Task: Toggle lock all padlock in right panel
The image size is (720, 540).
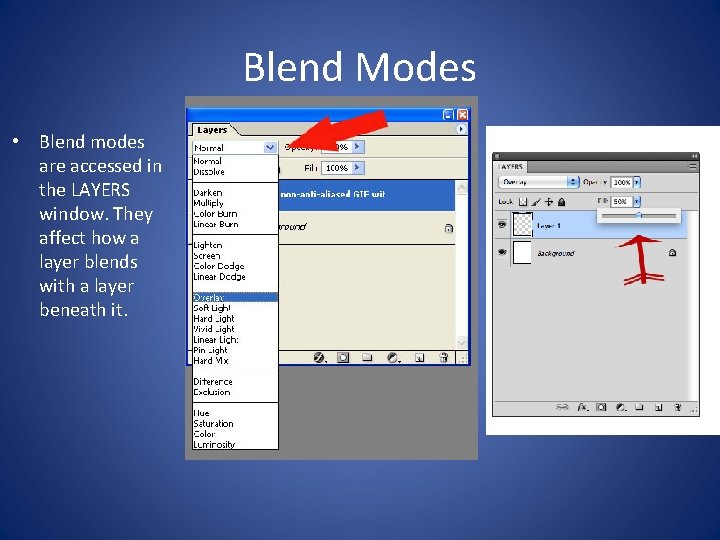Action: pyautogui.click(x=561, y=202)
